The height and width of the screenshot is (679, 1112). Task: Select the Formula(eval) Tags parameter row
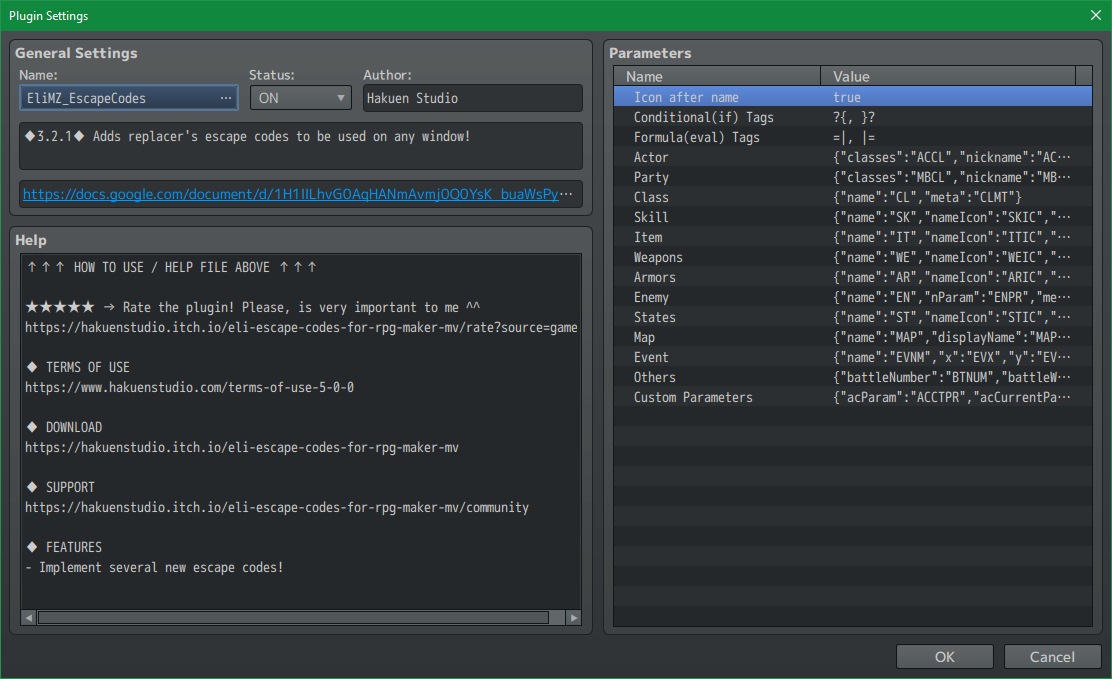[696, 137]
